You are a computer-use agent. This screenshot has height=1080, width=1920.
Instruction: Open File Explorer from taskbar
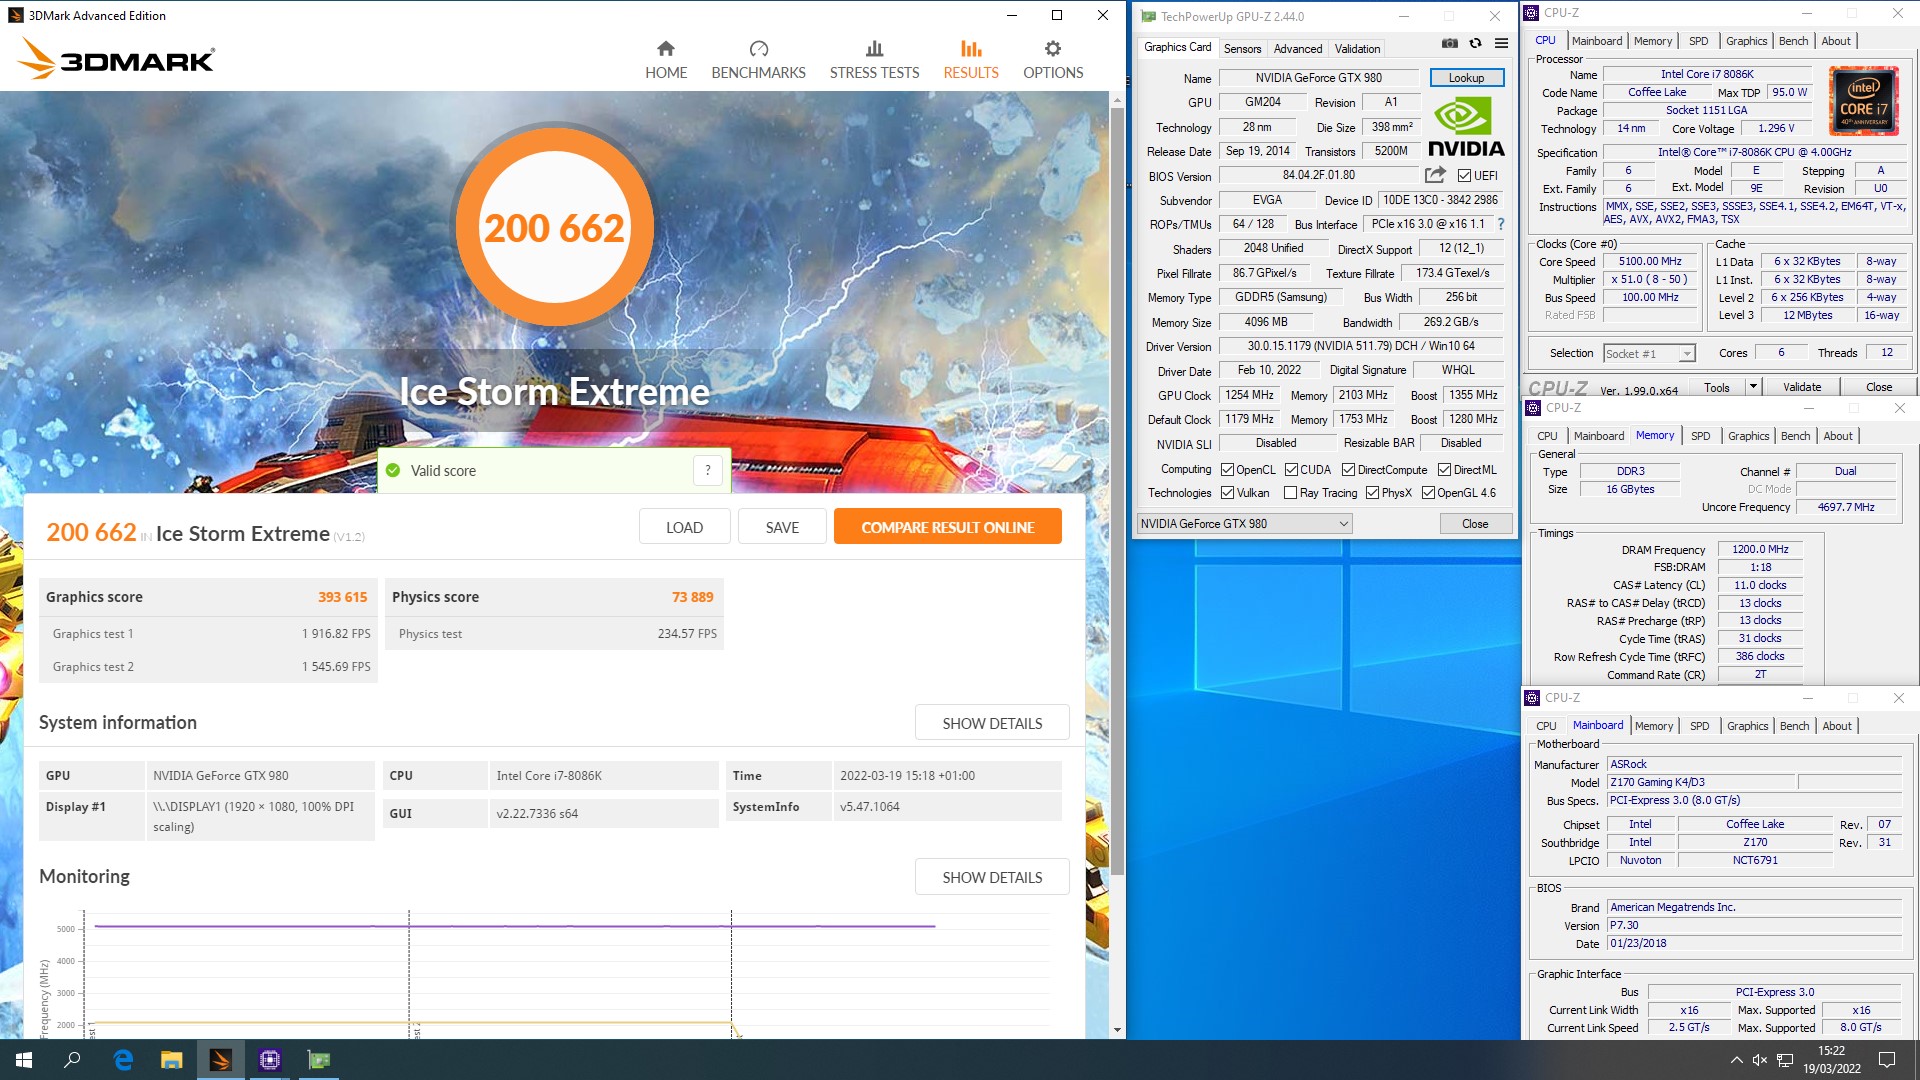(172, 1060)
